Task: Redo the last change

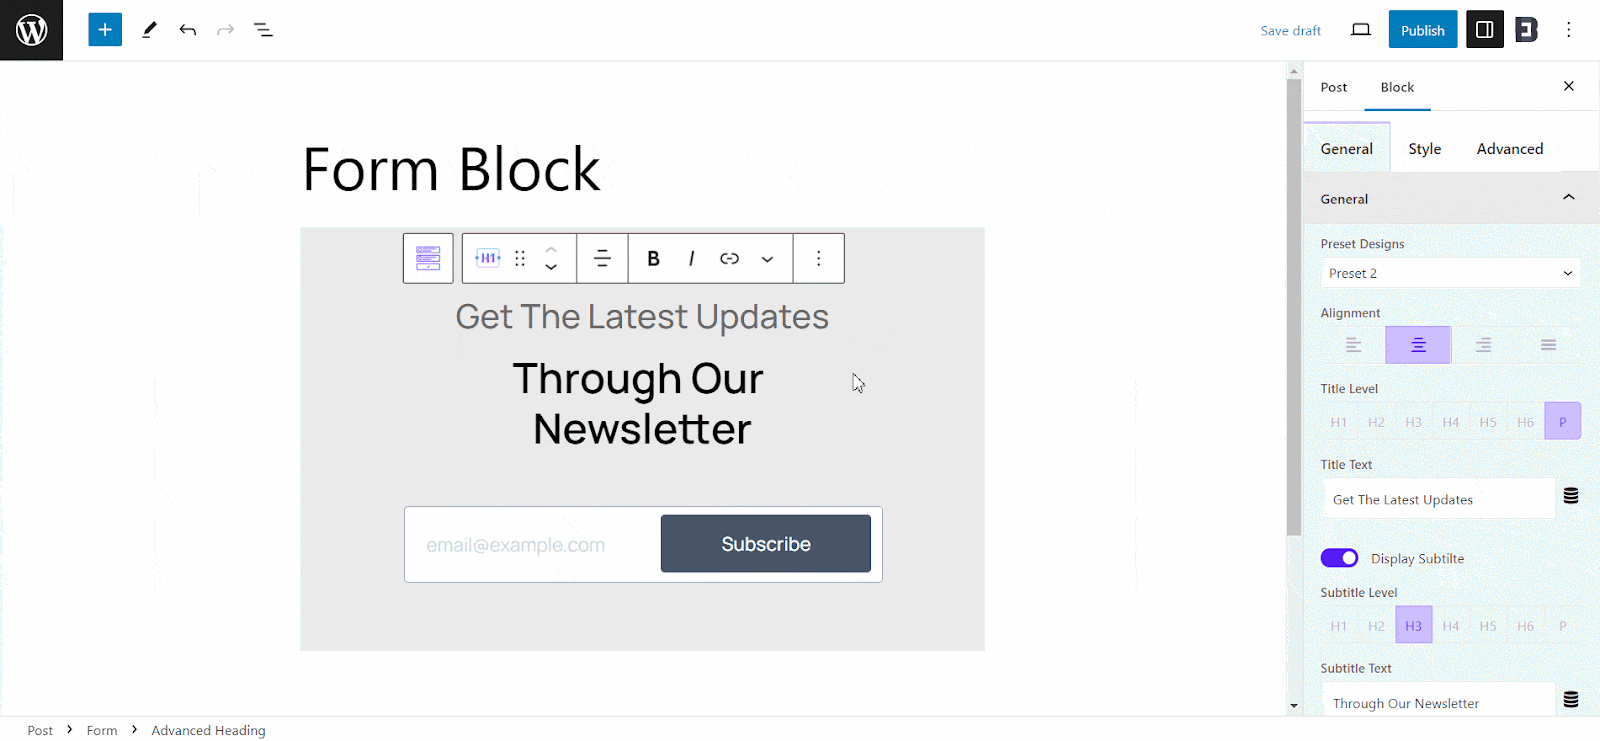Action: (225, 29)
